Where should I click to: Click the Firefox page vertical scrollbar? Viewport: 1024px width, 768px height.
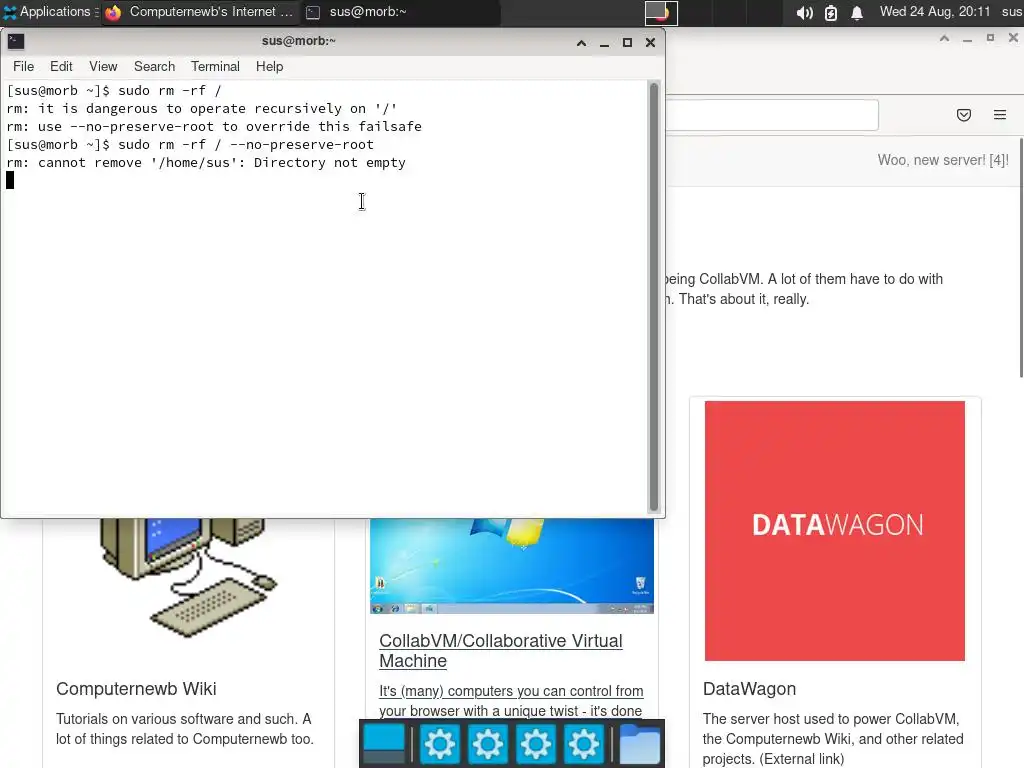pyautogui.click(x=1021, y=258)
